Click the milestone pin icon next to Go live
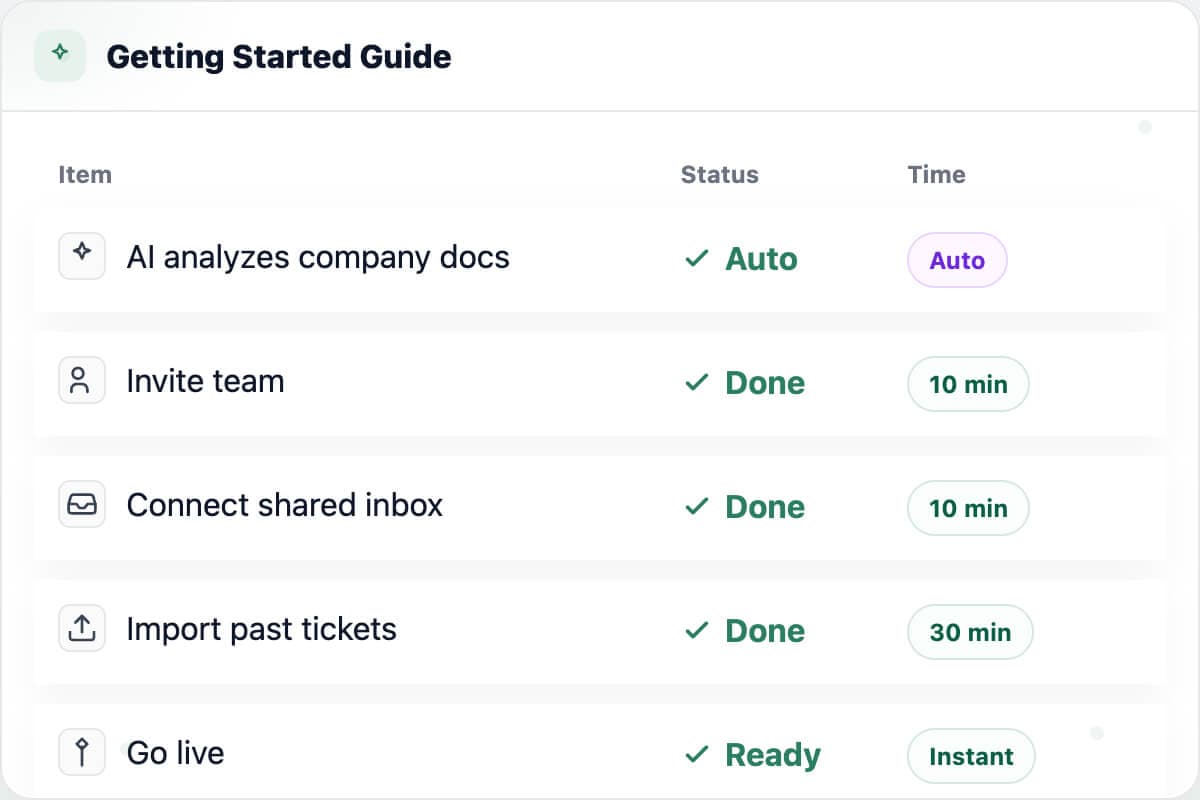Screen dimensions: 1200x800 point(82,752)
